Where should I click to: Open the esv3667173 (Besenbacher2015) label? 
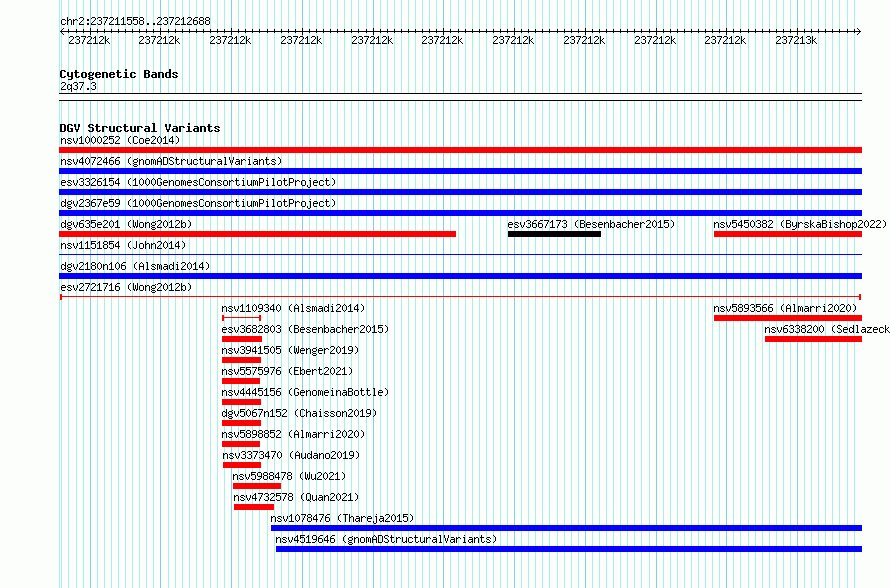click(x=591, y=224)
